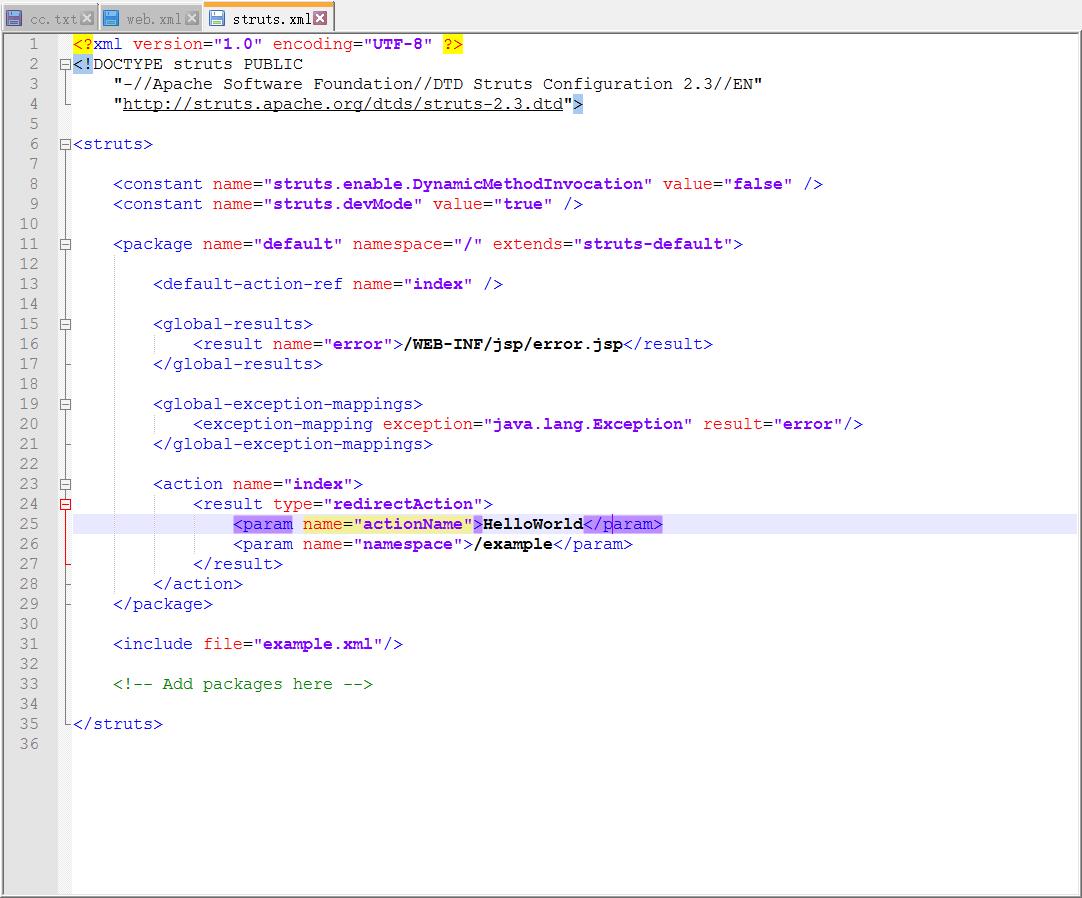Image resolution: width=1082 pixels, height=898 pixels.
Task: Click line number 30 in the gutter
Action: tap(29, 625)
